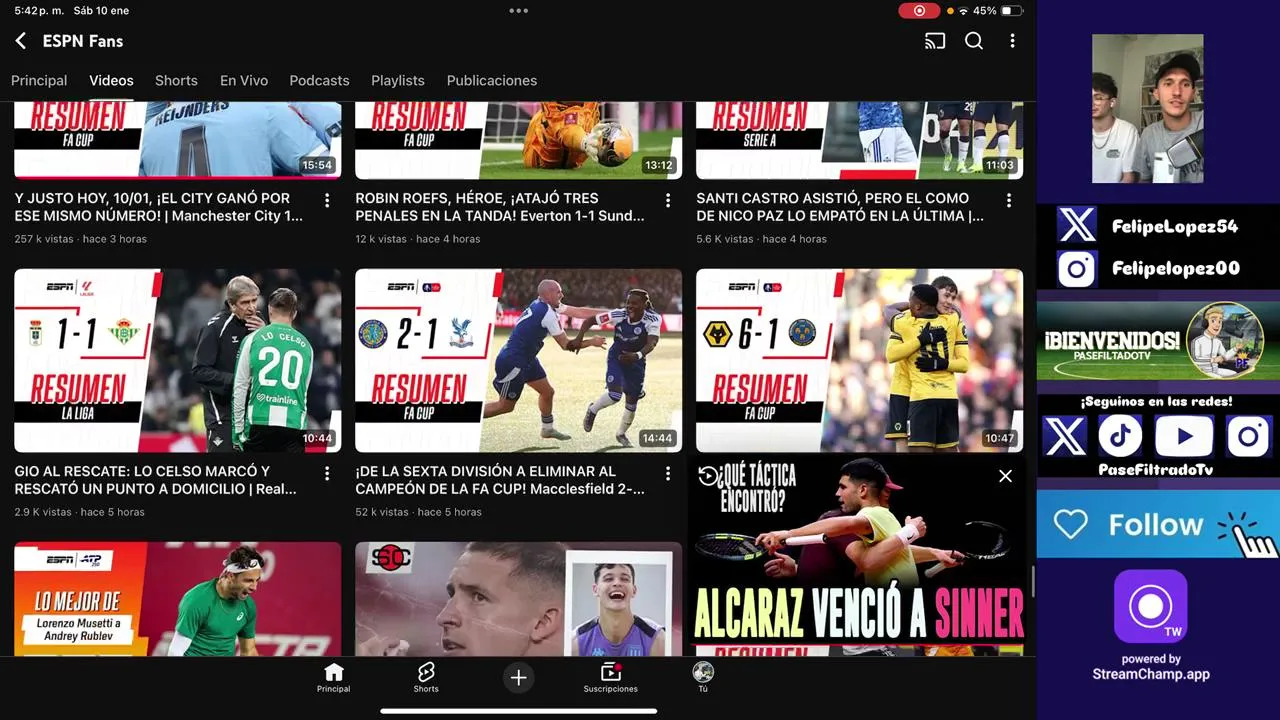The image size is (1280, 720).
Task: Click the TikTok icon in the overlay
Action: tap(1121, 436)
